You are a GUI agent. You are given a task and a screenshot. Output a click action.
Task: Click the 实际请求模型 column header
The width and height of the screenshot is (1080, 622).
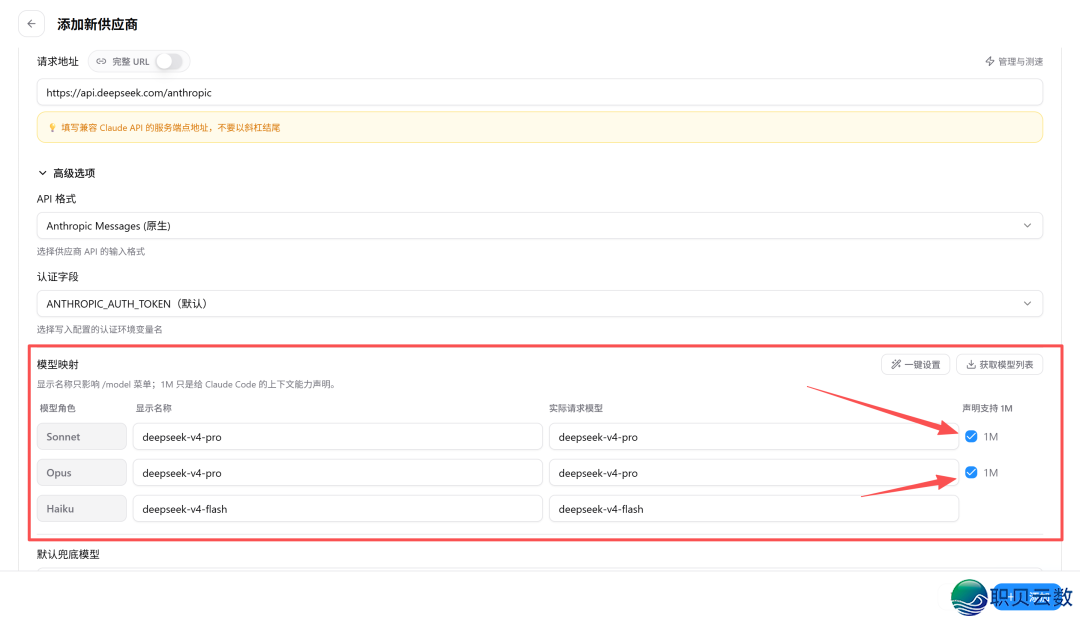coord(576,408)
